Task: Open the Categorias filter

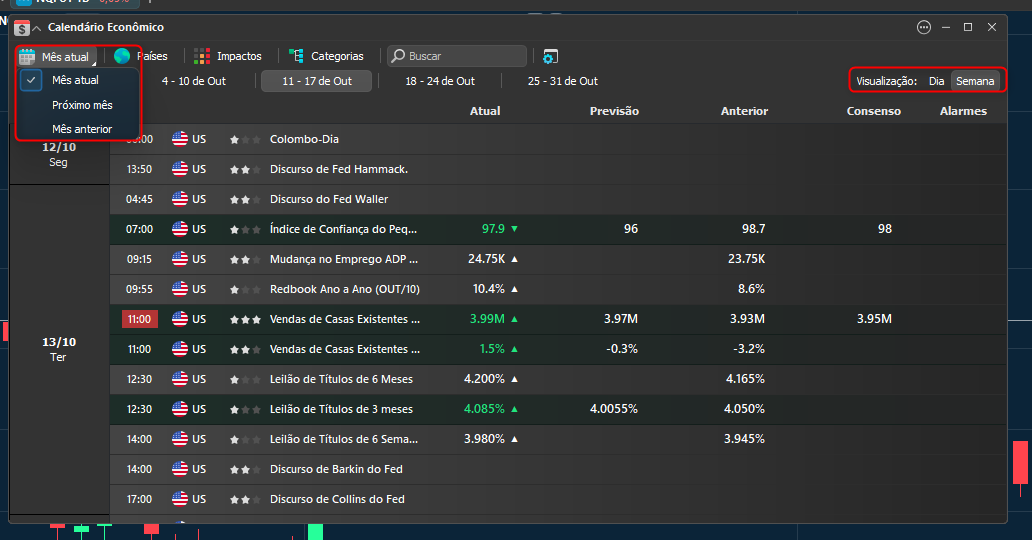Action: (x=326, y=56)
